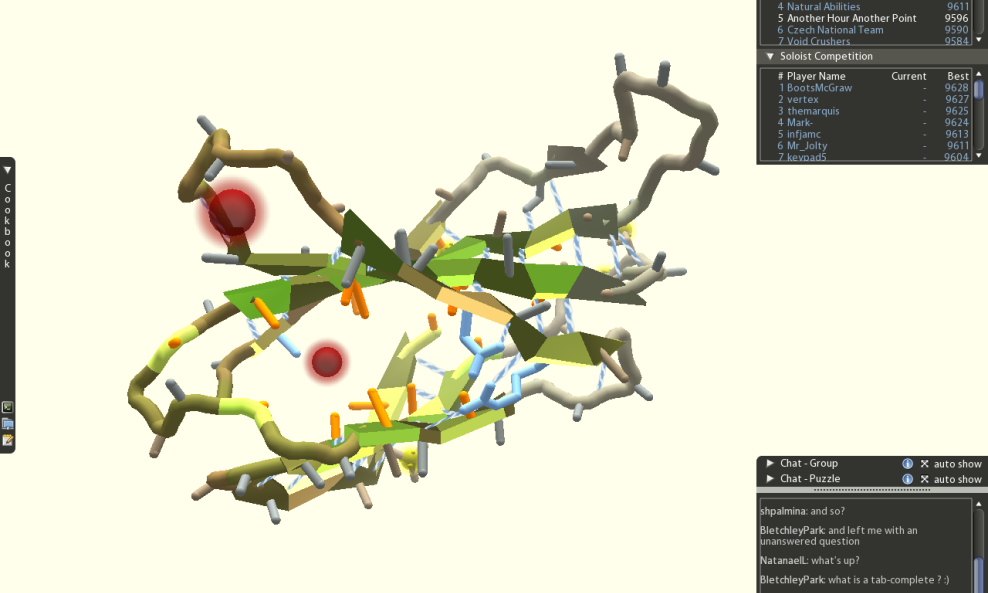Screen dimensions: 988x593
Task: Click the chat scrollbar thumb
Action: point(979,575)
